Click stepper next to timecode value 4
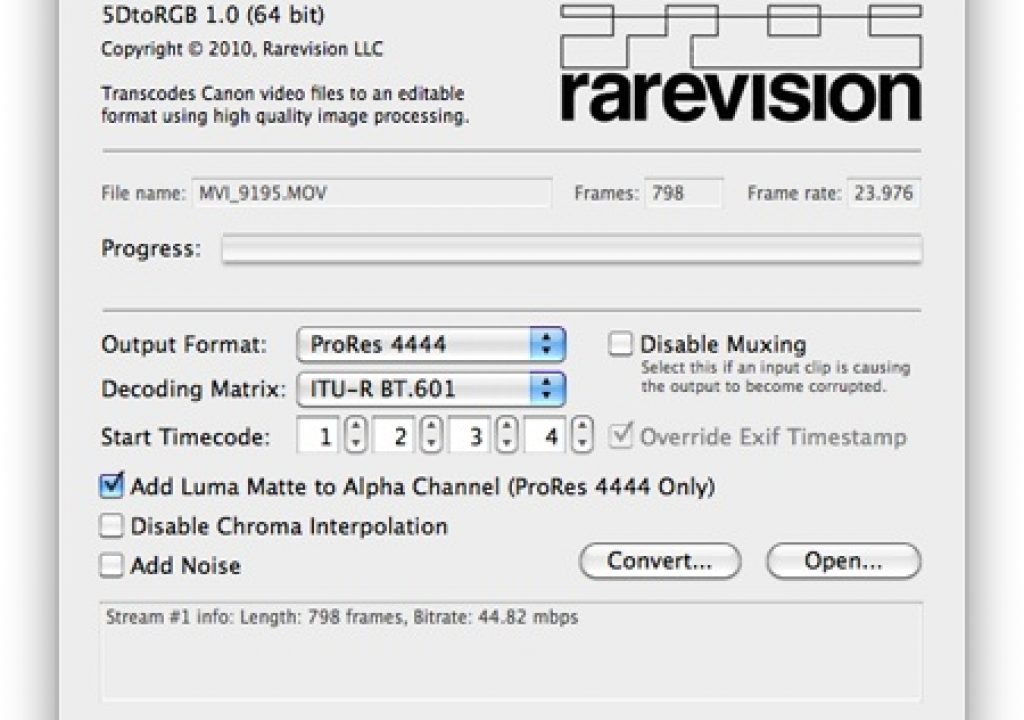Image resolution: width=1024 pixels, height=720 pixels. click(x=583, y=435)
